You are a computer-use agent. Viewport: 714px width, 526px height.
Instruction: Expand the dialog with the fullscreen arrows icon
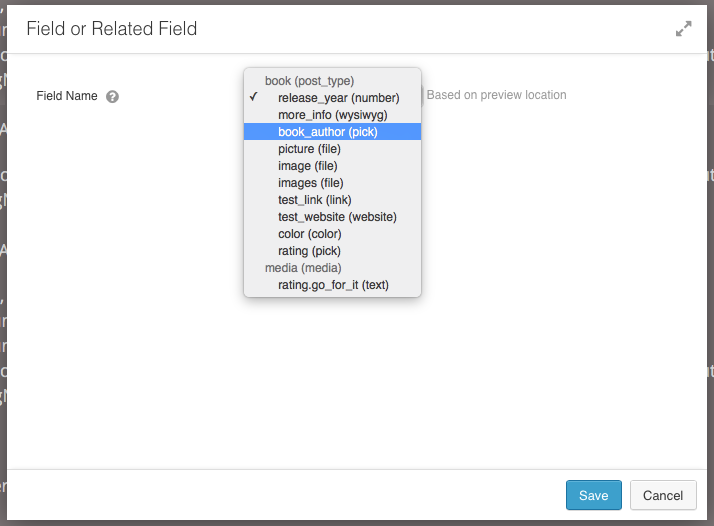pos(683,29)
